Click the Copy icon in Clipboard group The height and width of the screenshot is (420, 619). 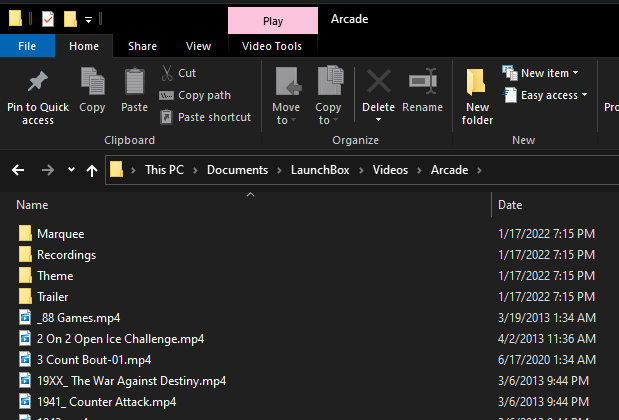[92, 82]
